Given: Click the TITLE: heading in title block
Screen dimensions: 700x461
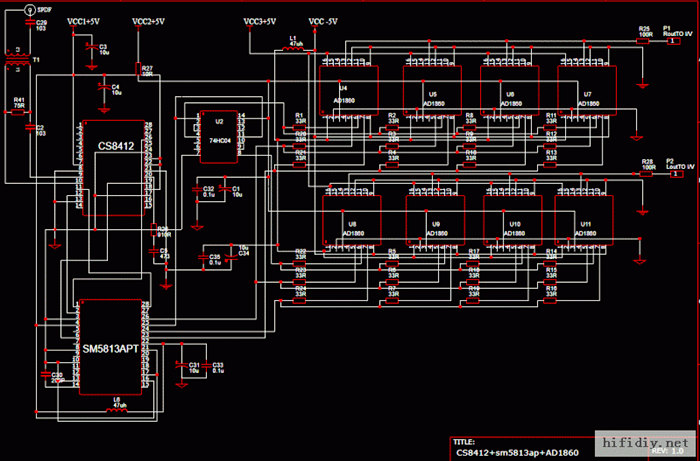Looking at the screenshot, I should pos(463,442).
